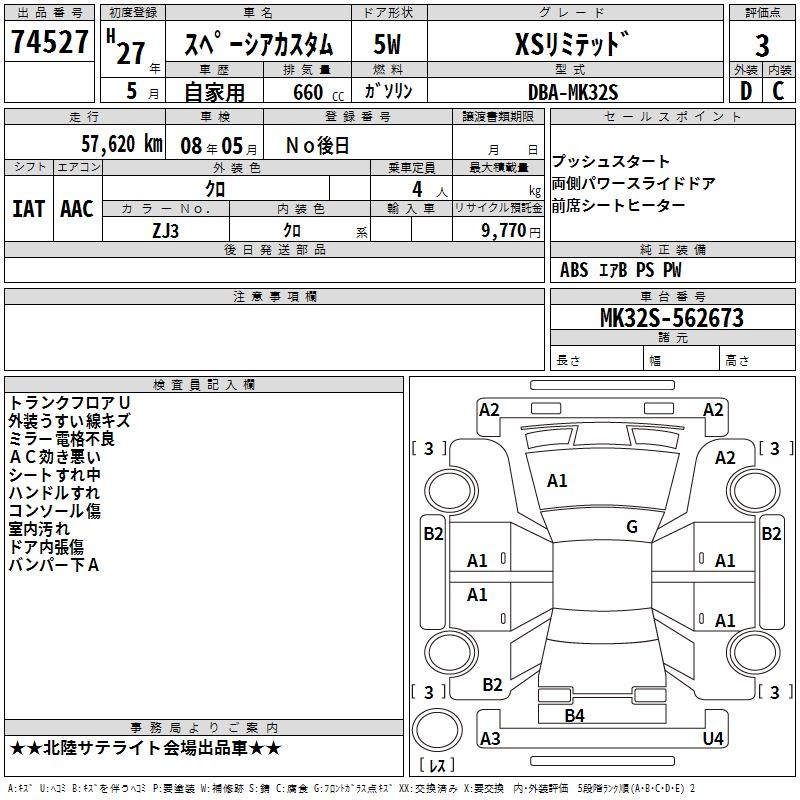Click the exterior grade D cell

tap(745, 90)
